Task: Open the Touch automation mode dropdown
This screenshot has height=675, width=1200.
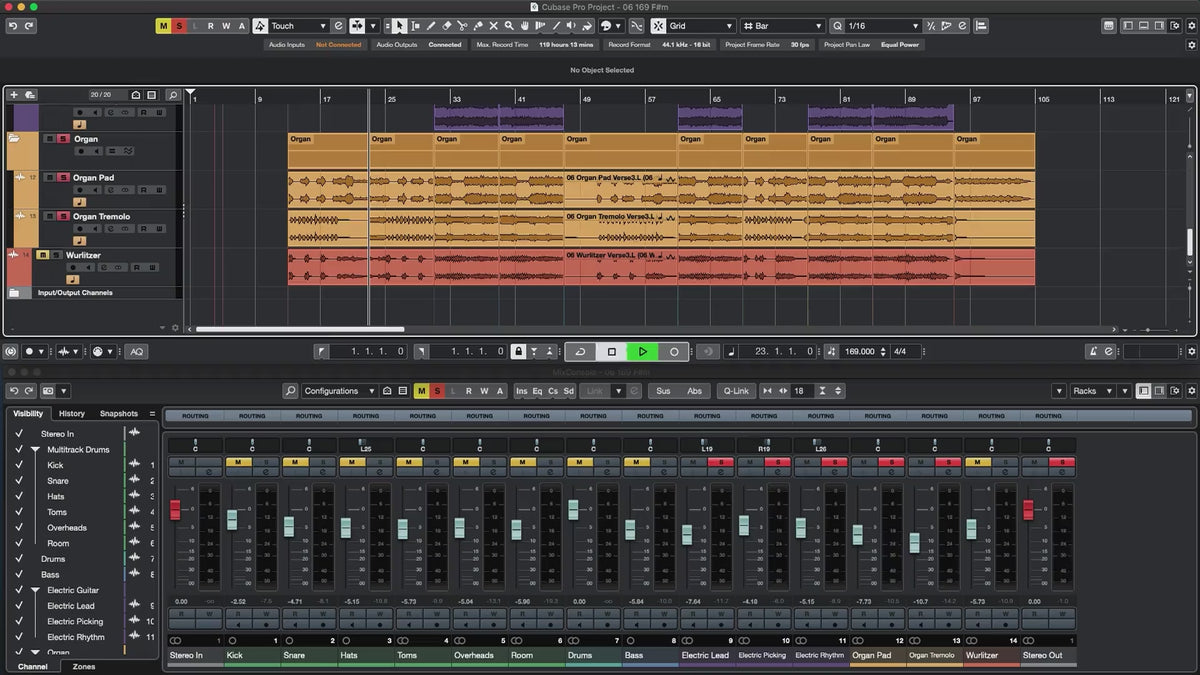Action: 298,26
